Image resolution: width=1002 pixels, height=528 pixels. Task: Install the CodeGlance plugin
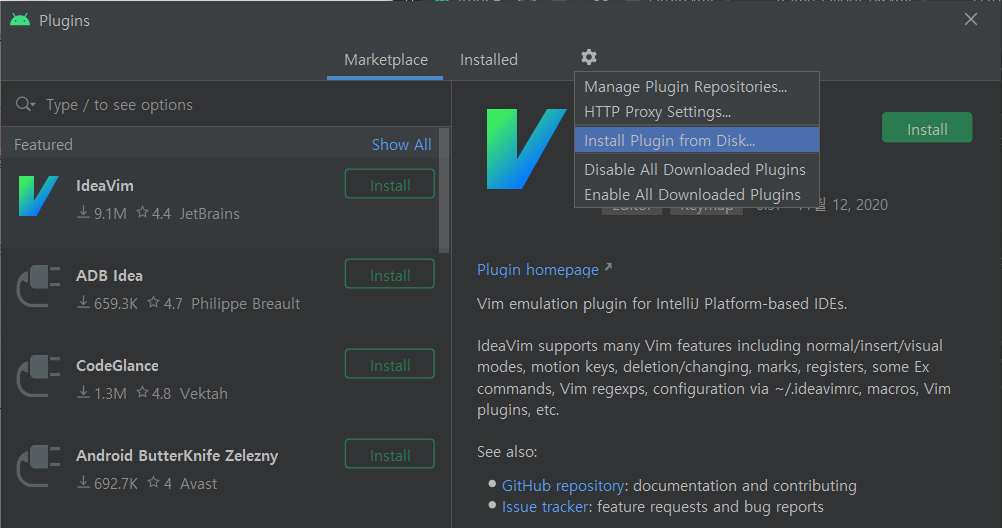coord(390,365)
